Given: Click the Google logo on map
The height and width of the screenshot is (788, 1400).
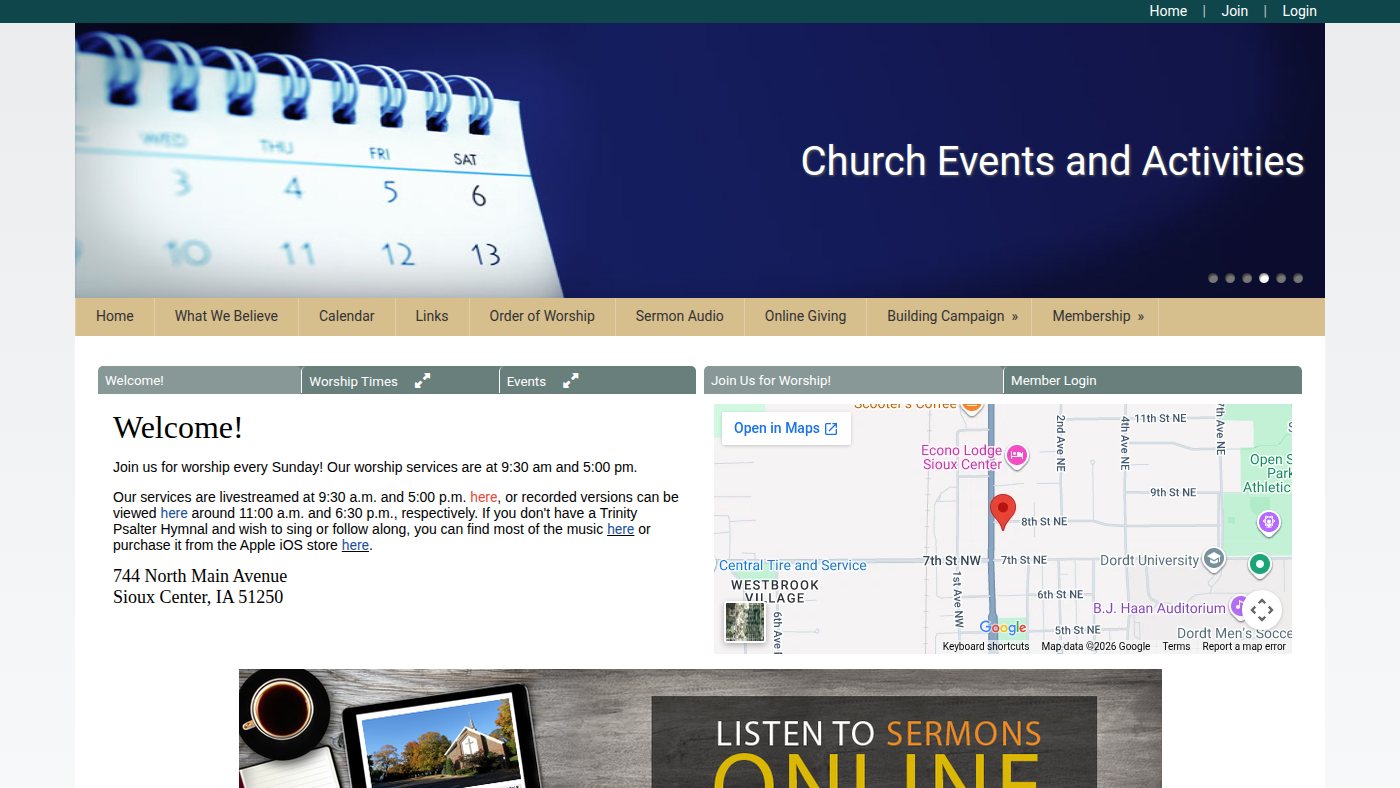Looking at the screenshot, I should point(1003,628).
